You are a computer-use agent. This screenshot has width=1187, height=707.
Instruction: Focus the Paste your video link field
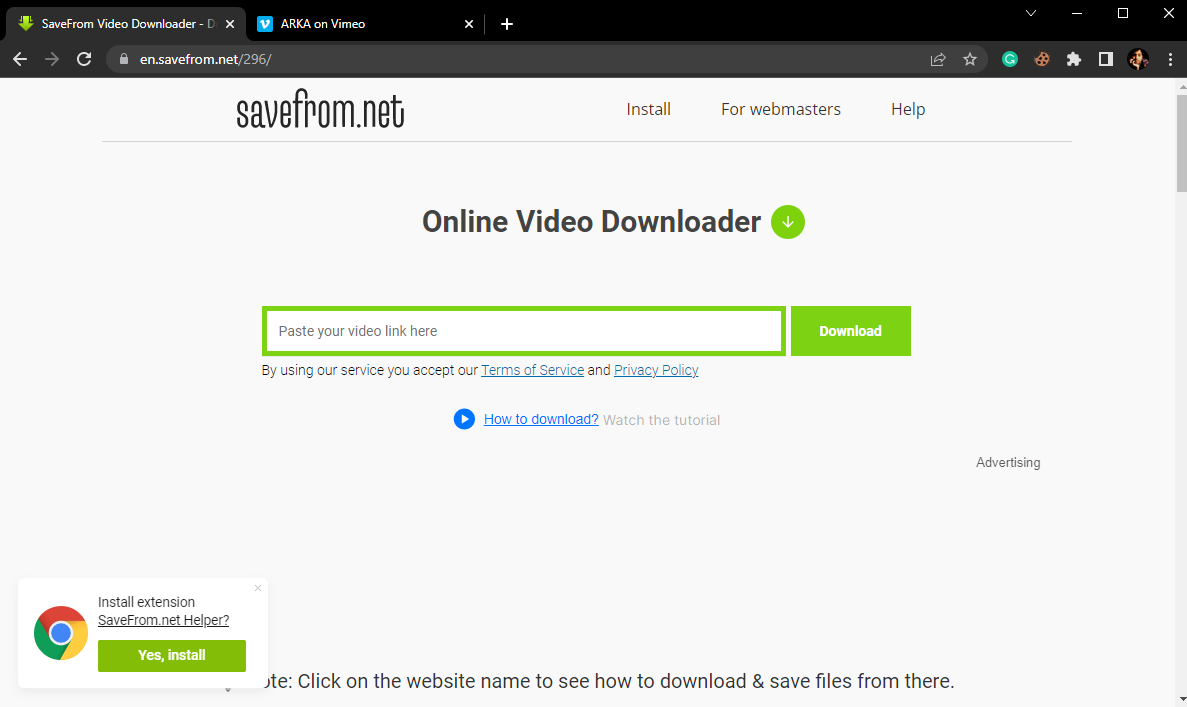click(x=524, y=331)
